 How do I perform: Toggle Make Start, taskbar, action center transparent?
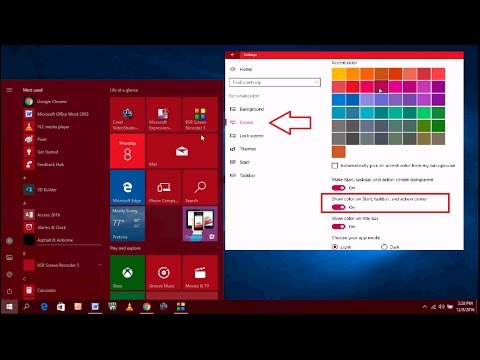[338, 188]
